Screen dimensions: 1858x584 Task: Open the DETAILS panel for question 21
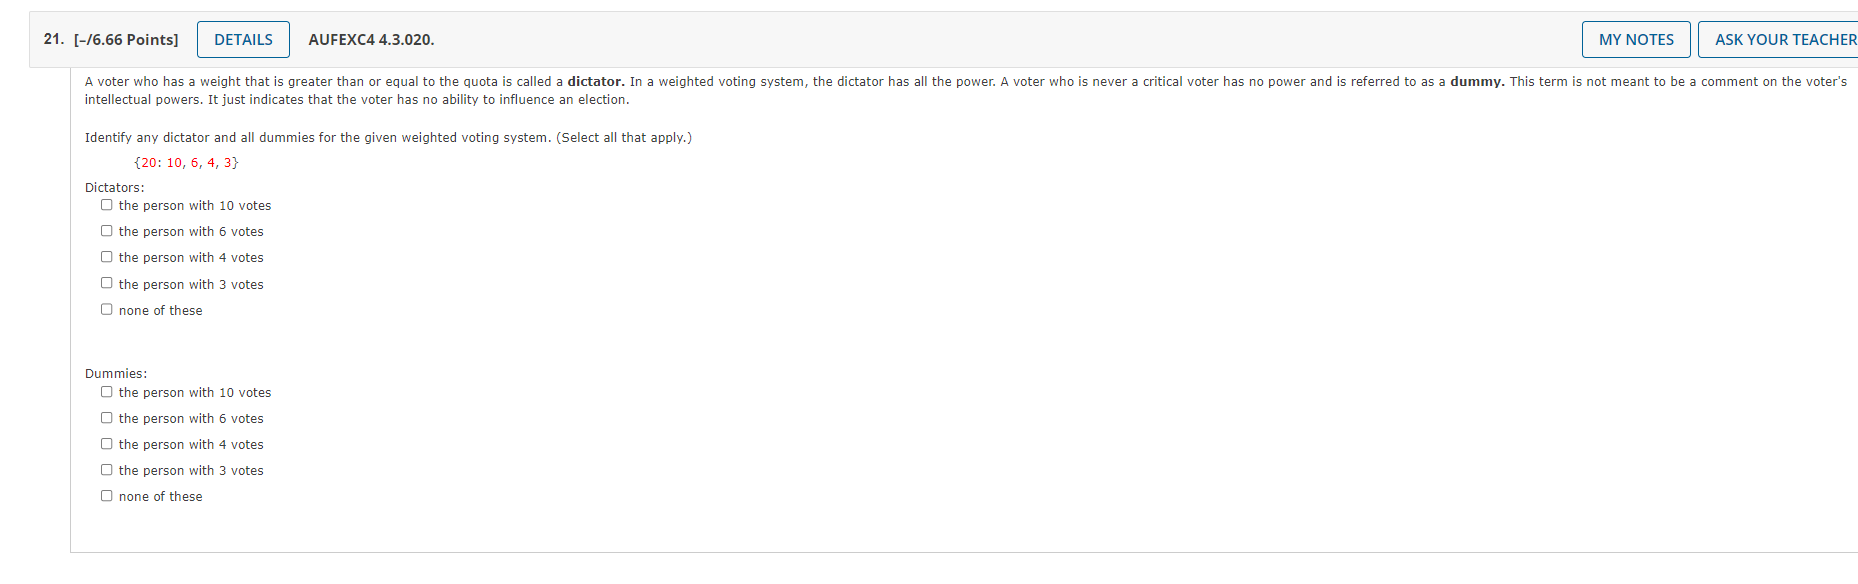(x=242, y=39)
